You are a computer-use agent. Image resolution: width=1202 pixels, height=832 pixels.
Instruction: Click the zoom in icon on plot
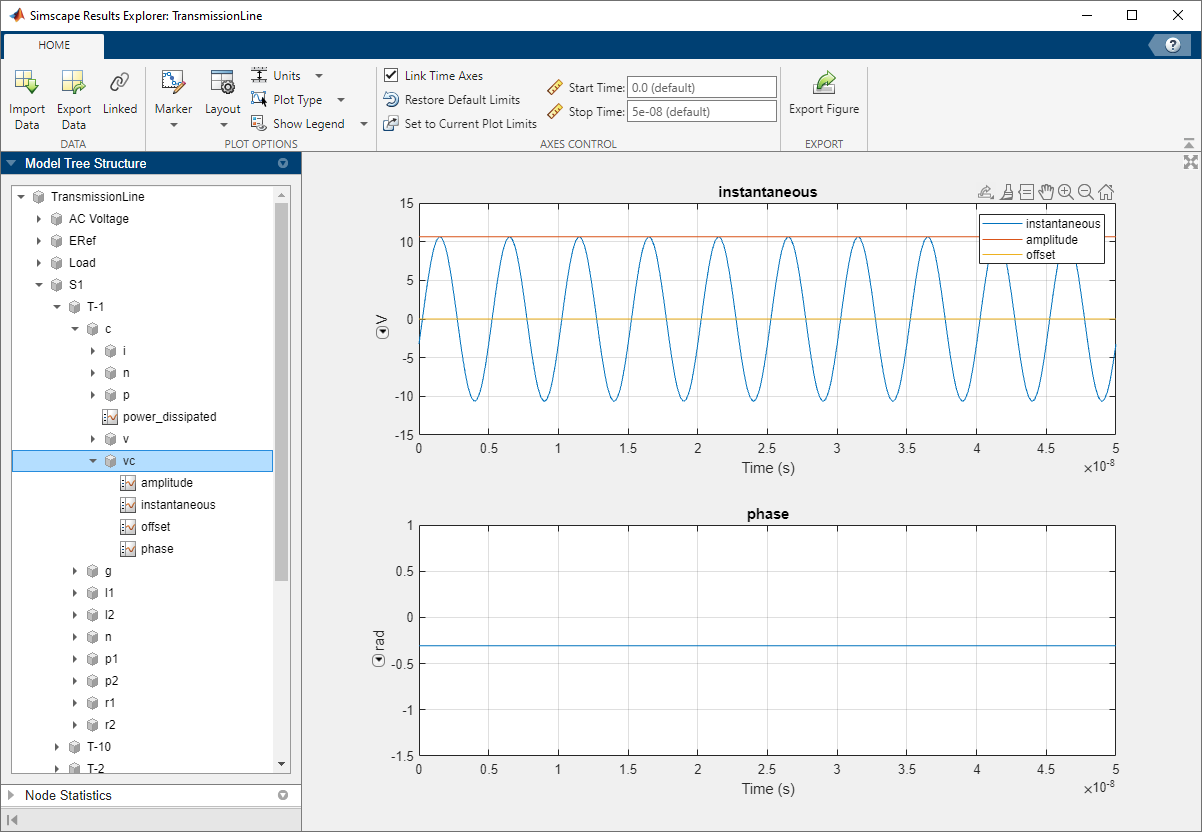(x=1065, y=192)
